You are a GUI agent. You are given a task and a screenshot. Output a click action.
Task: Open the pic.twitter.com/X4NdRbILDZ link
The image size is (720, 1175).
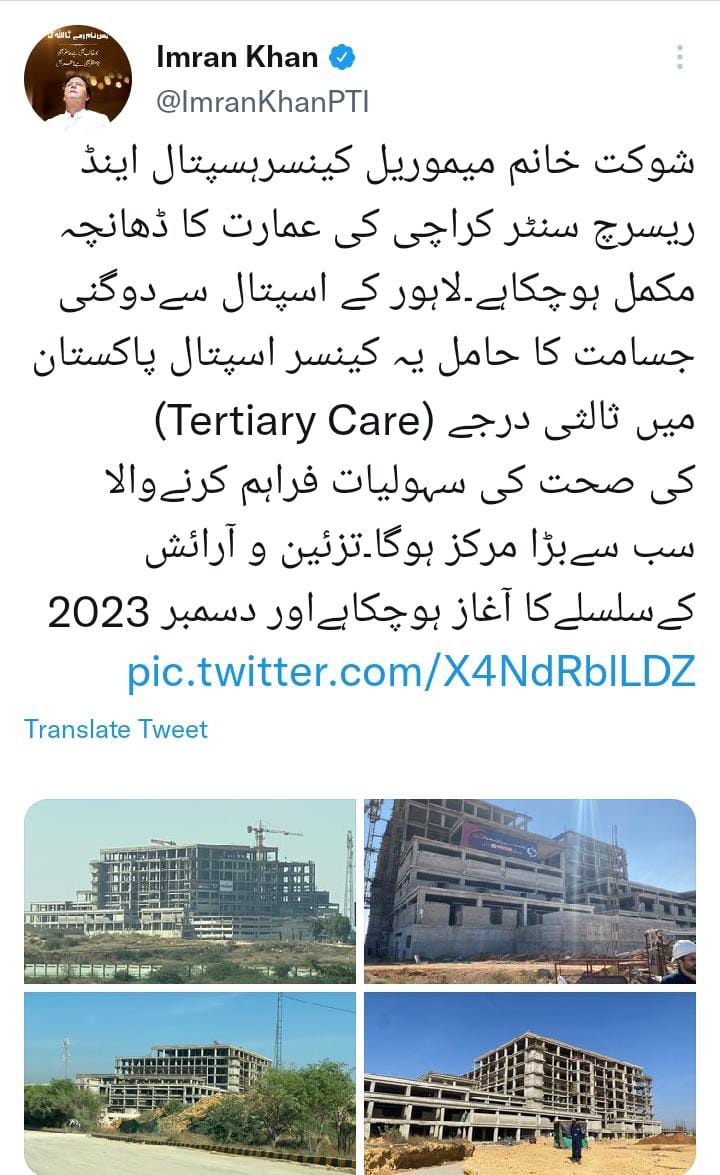tap(411, 671)
